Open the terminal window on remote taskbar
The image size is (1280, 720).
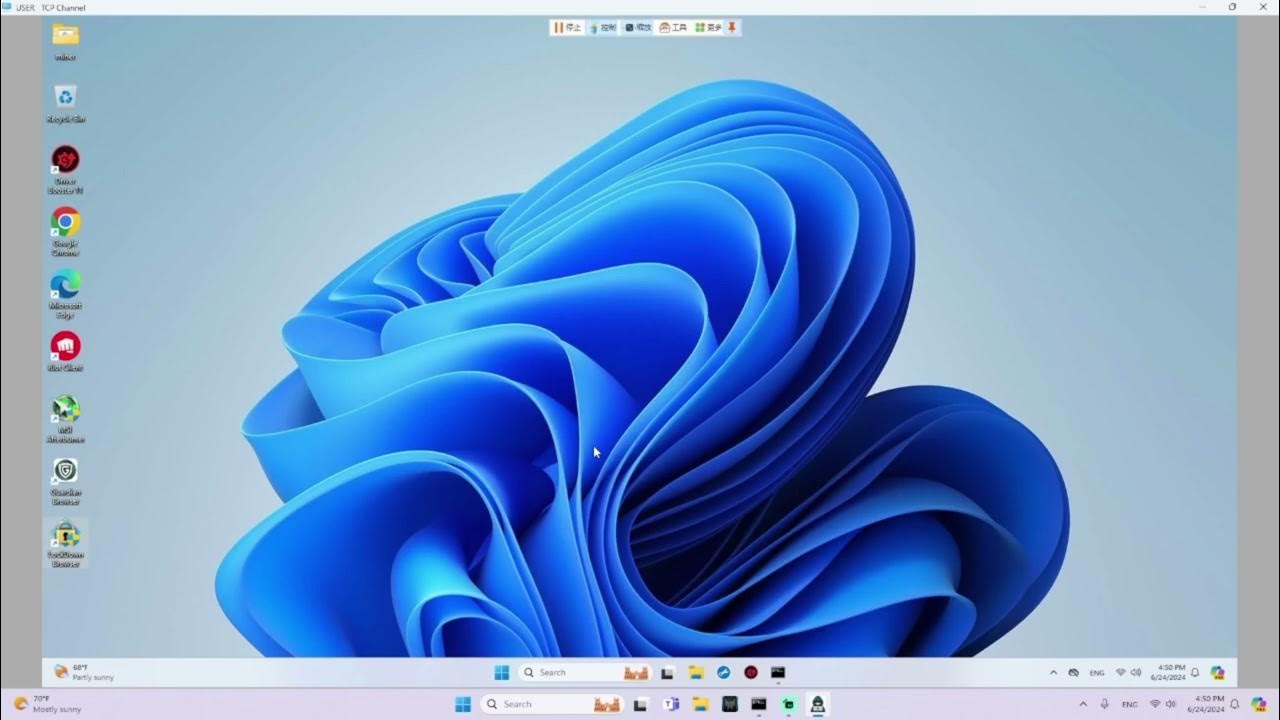tap(778, 672)
